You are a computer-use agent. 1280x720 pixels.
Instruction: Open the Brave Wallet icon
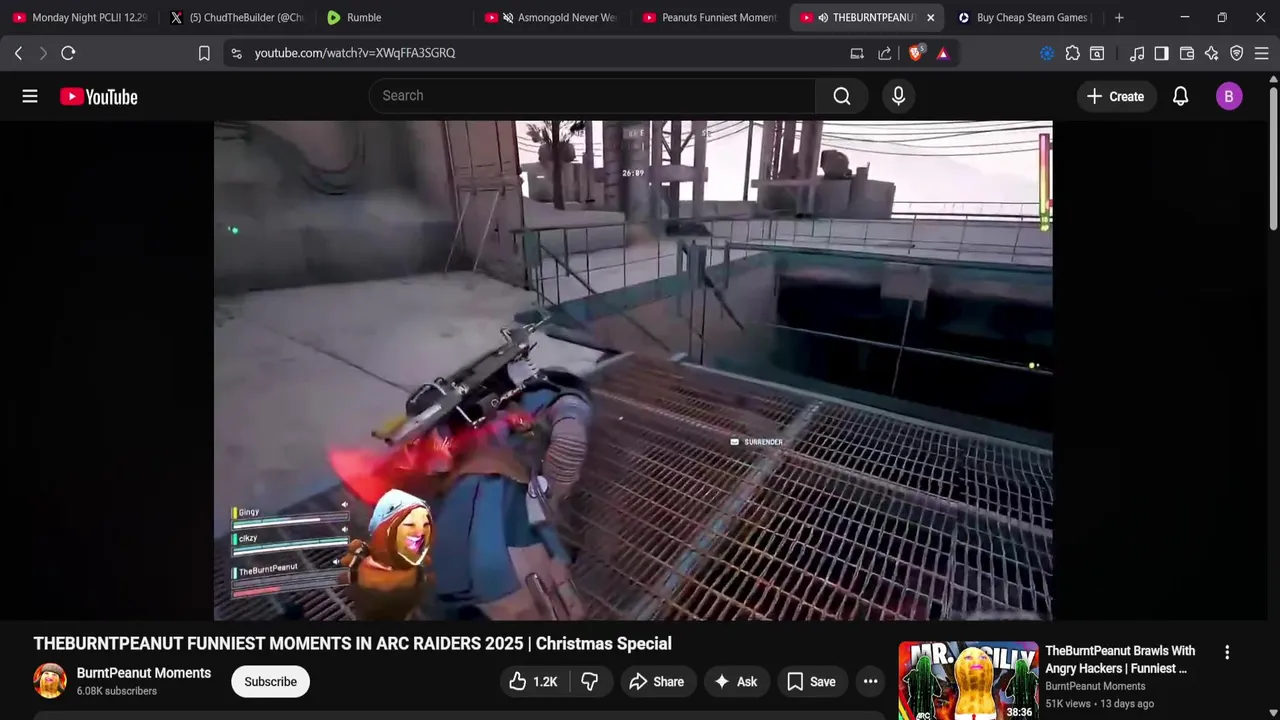tap(1187, 53)
